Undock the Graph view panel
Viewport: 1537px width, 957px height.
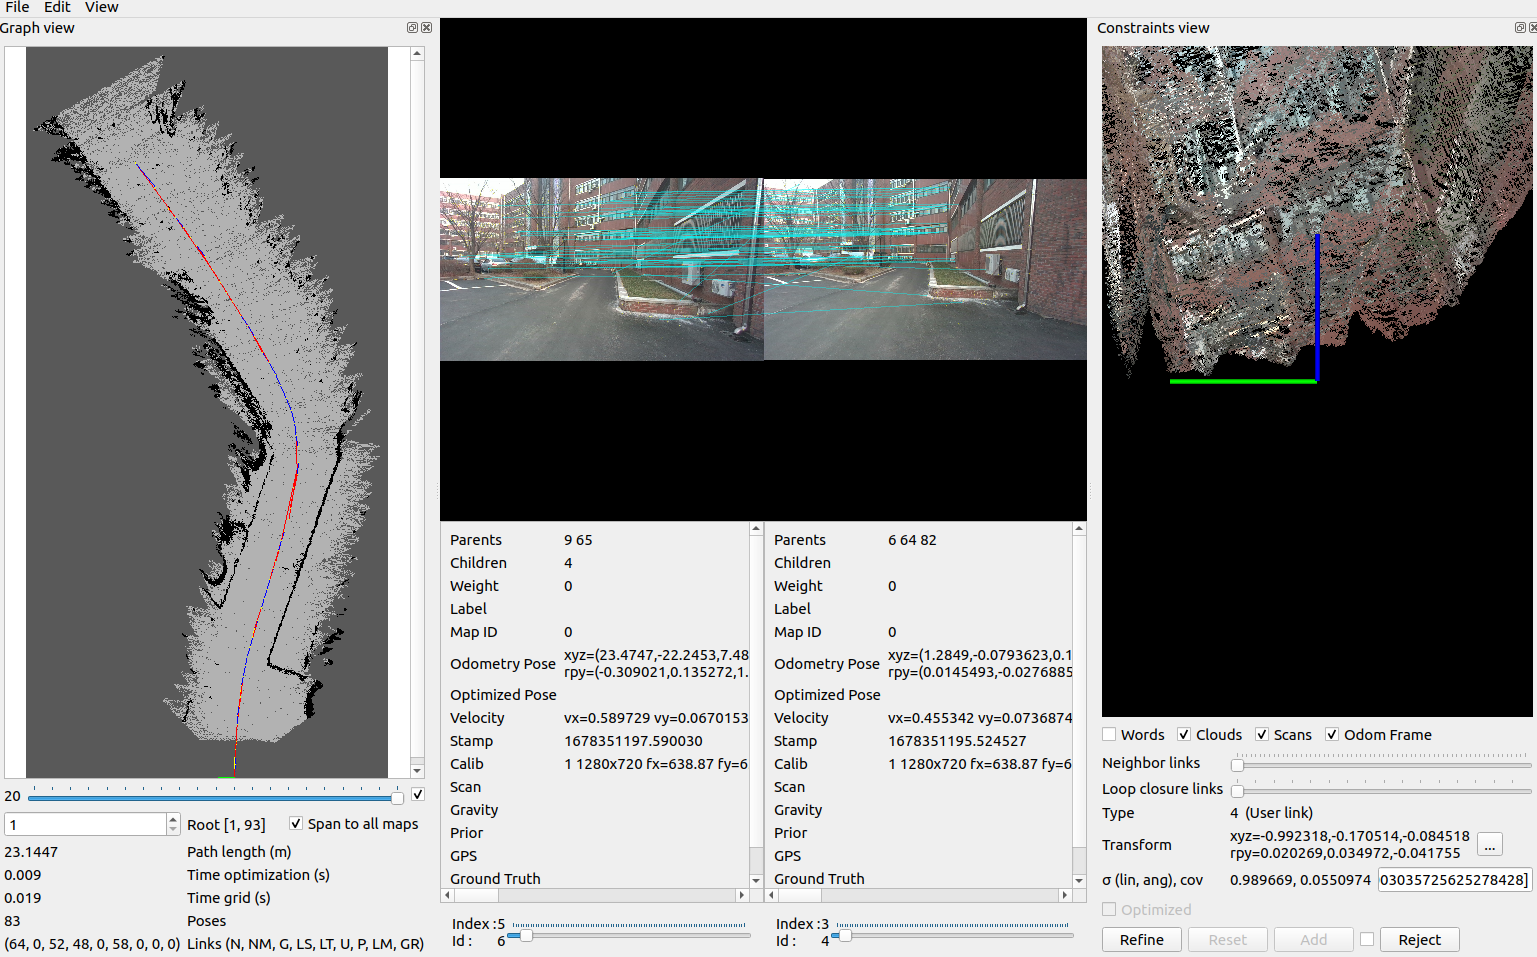click(412, 28)
